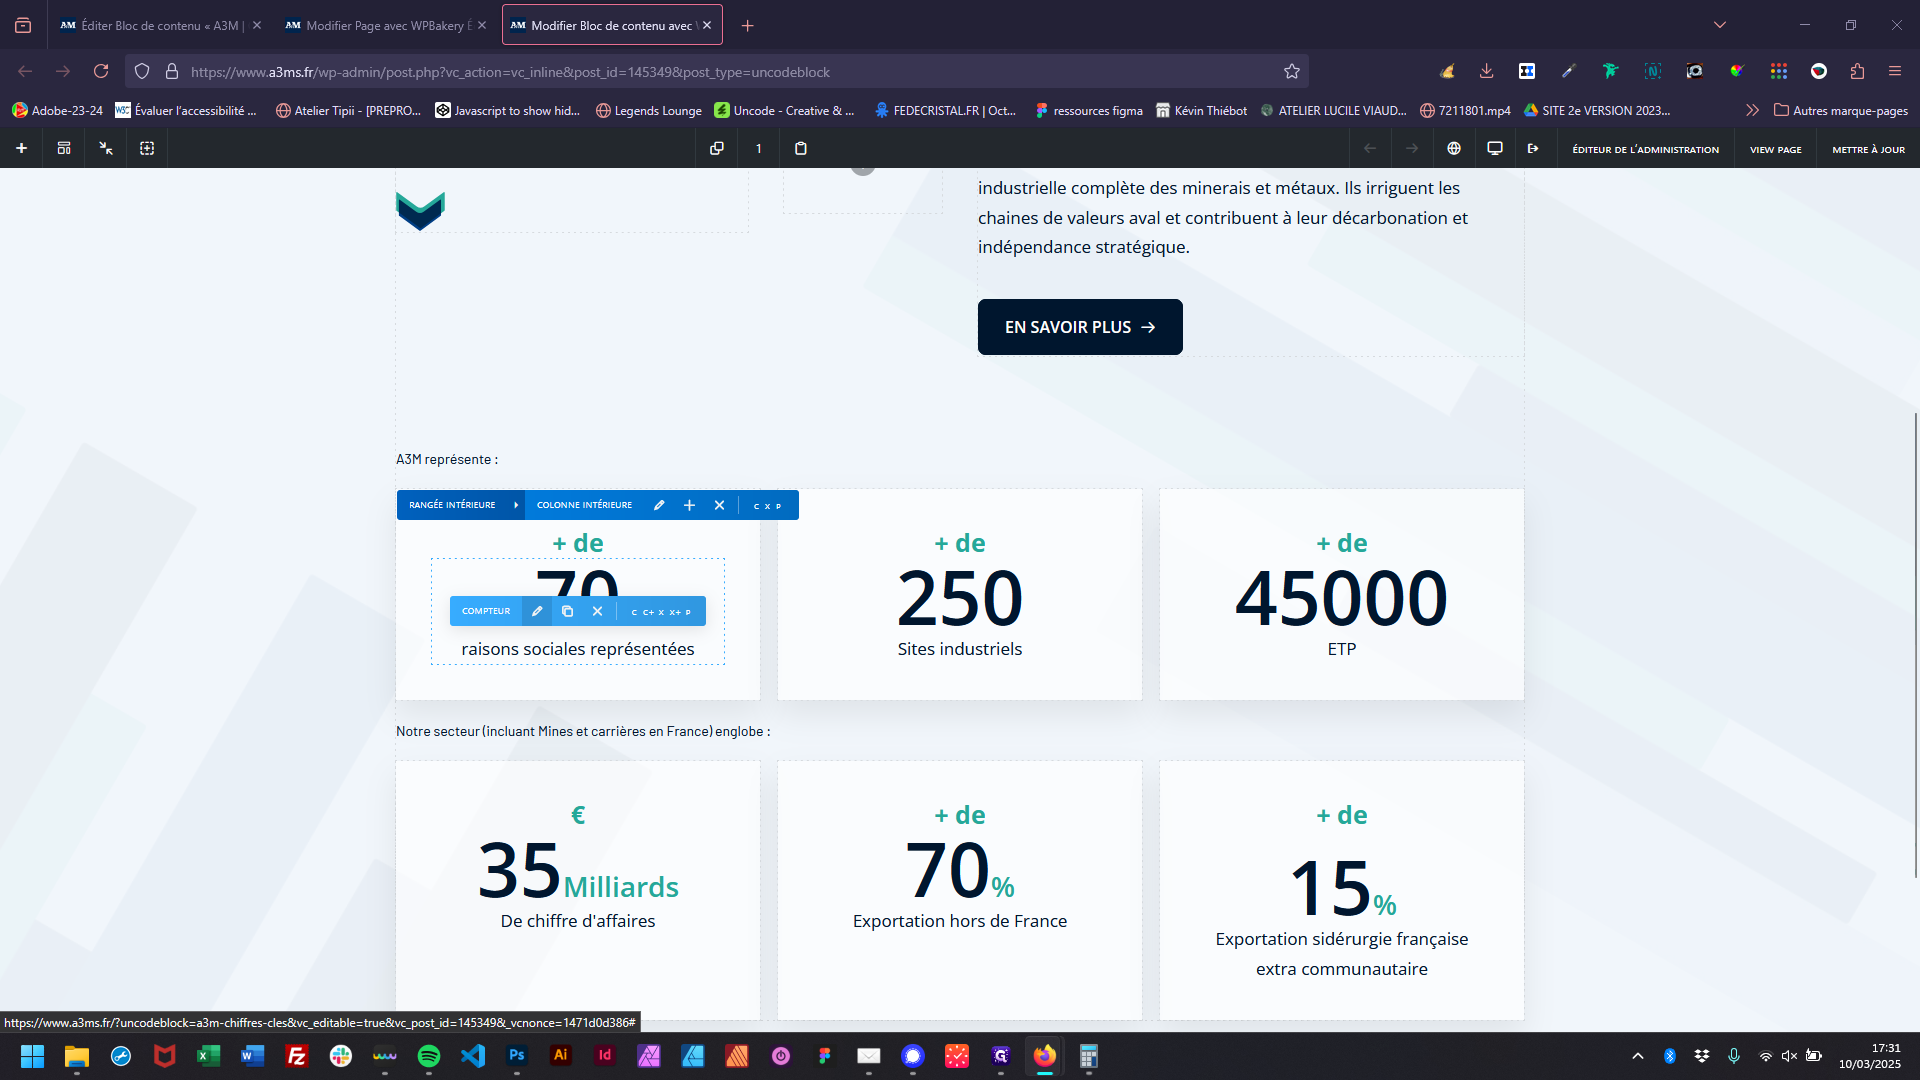Image resolution: width=1920 pixels, height=1080 pixels.
Task: Select the A3M représente text
Action: [x=446, y=459]
